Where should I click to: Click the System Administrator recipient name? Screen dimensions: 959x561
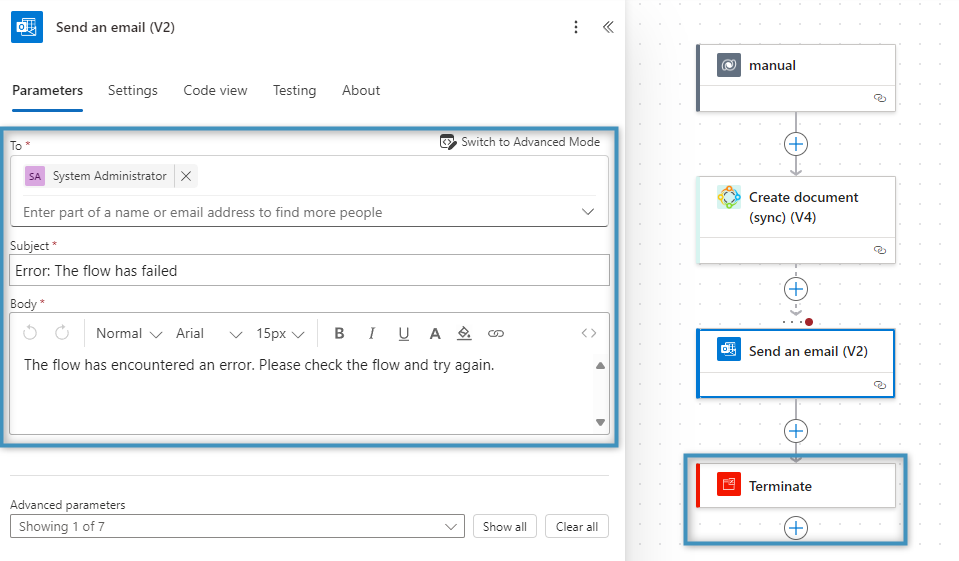point(109,176)
